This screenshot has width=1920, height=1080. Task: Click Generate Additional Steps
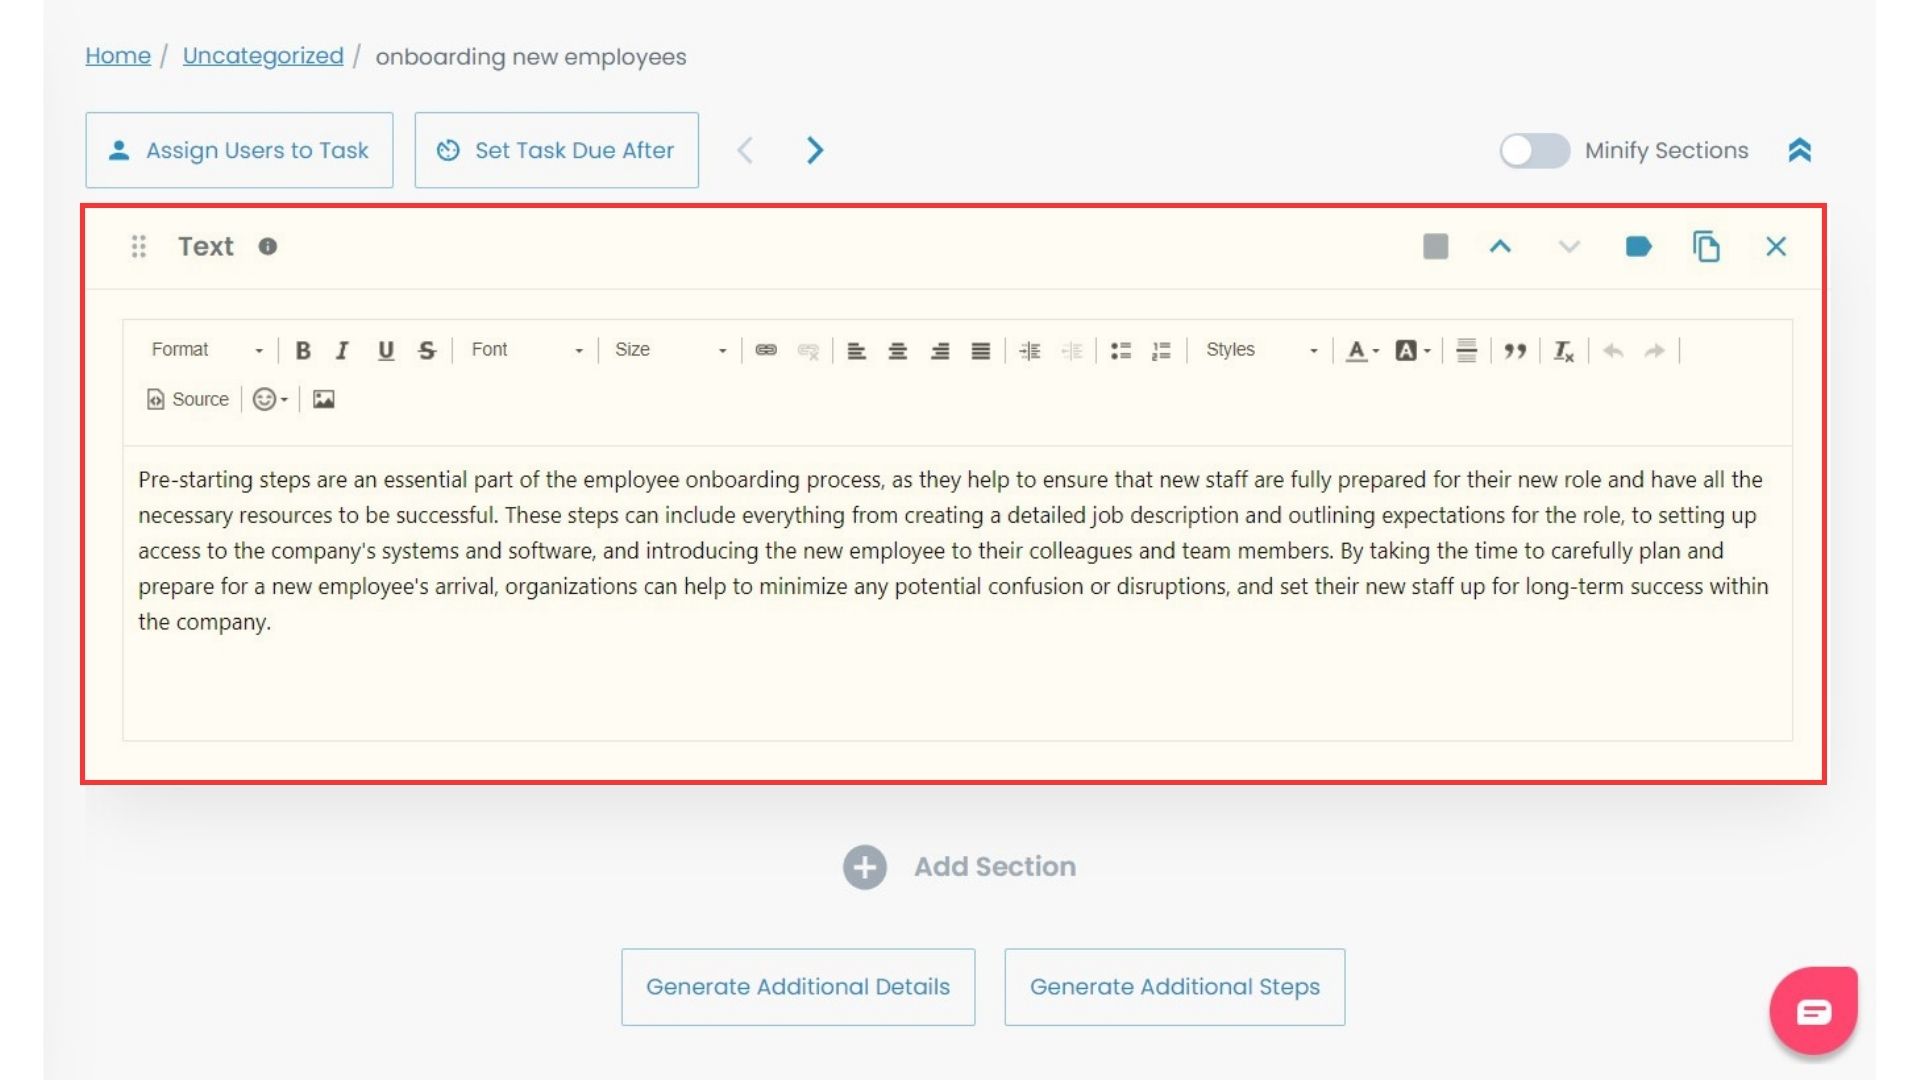1175,986
